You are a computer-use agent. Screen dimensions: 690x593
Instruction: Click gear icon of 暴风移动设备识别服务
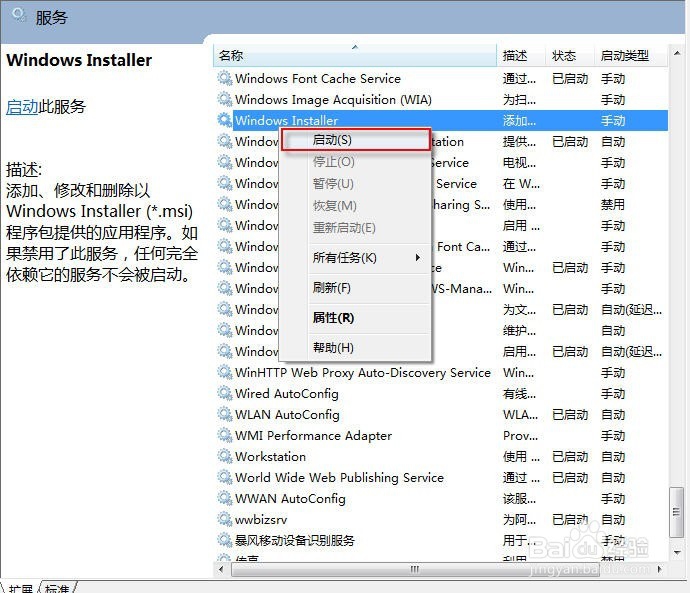(225, 540)
